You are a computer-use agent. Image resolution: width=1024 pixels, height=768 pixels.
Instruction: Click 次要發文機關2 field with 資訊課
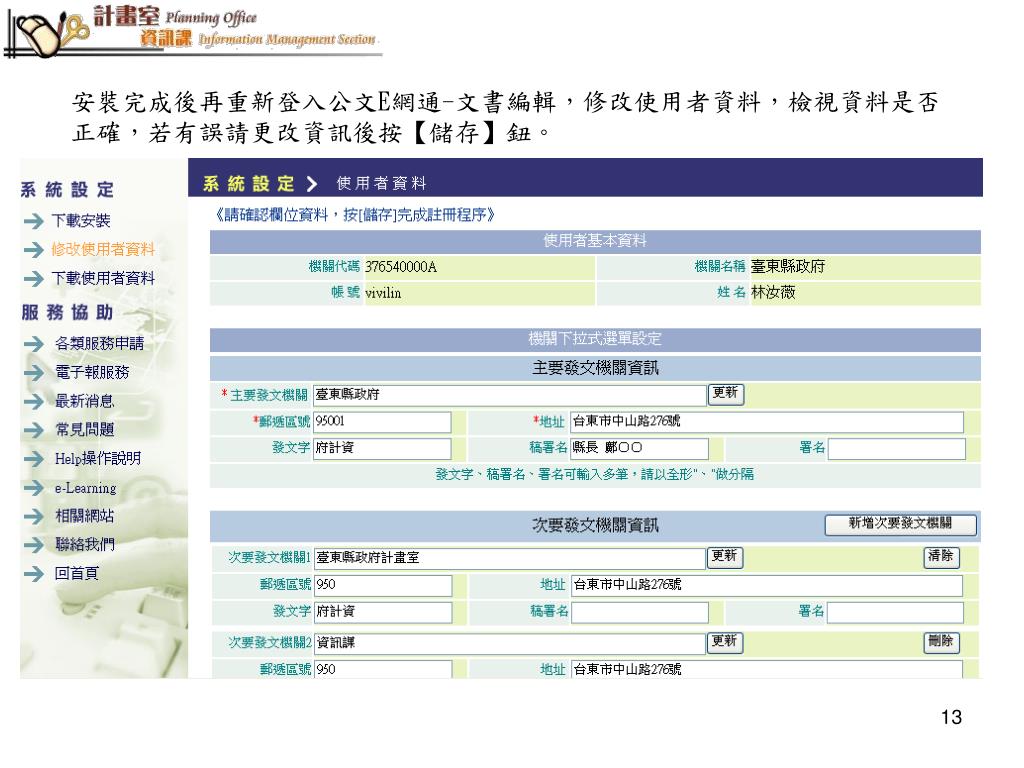click(509, 643)
